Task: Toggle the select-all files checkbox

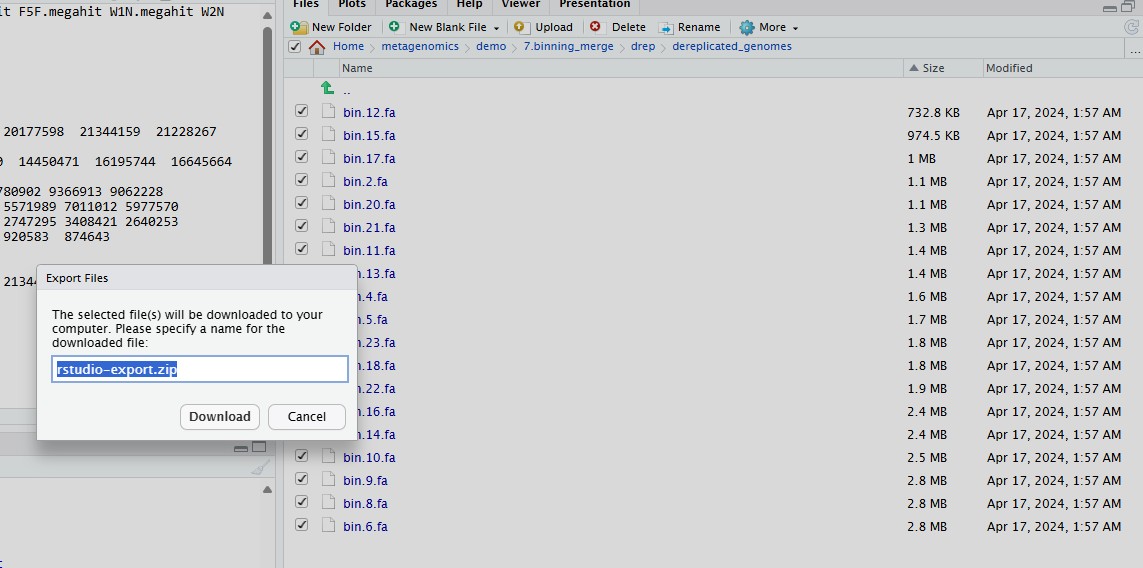Action: [x=294, y=47]
